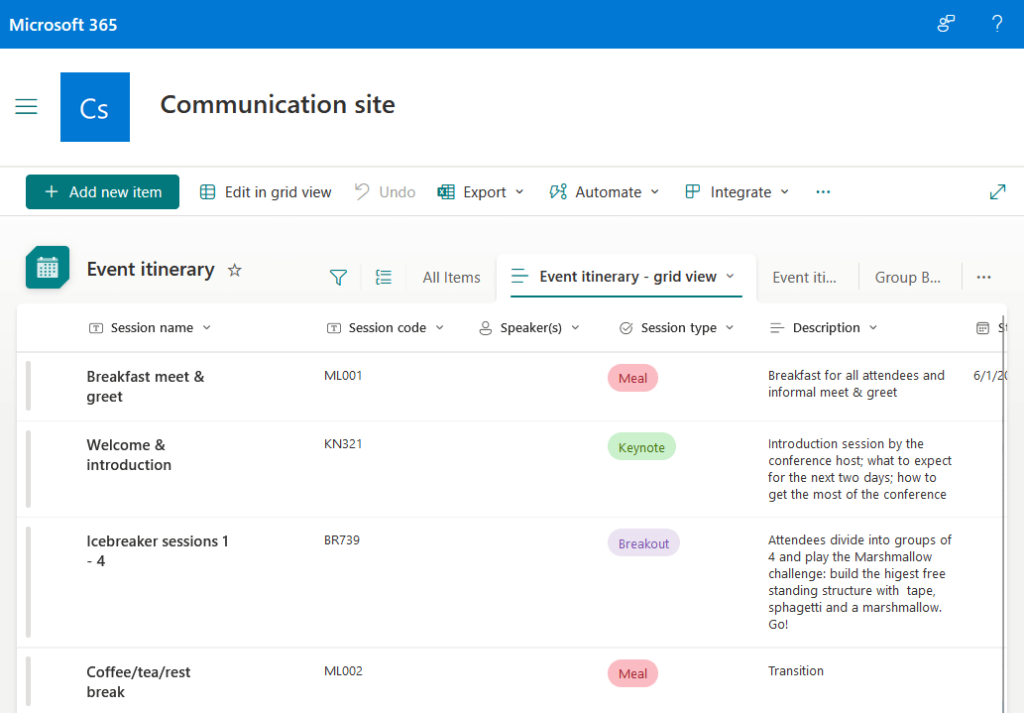Click Microsoft 365 header text

click(63, 25)
